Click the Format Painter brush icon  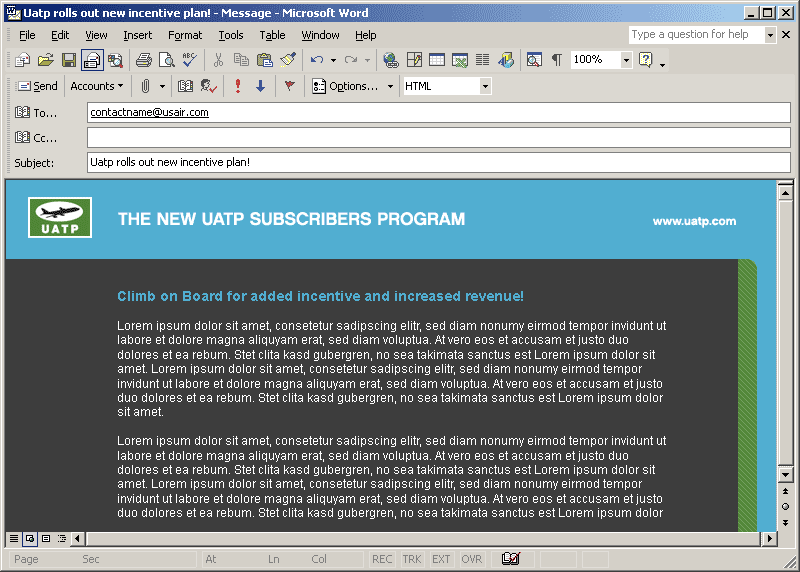click(x=288, y=60)
